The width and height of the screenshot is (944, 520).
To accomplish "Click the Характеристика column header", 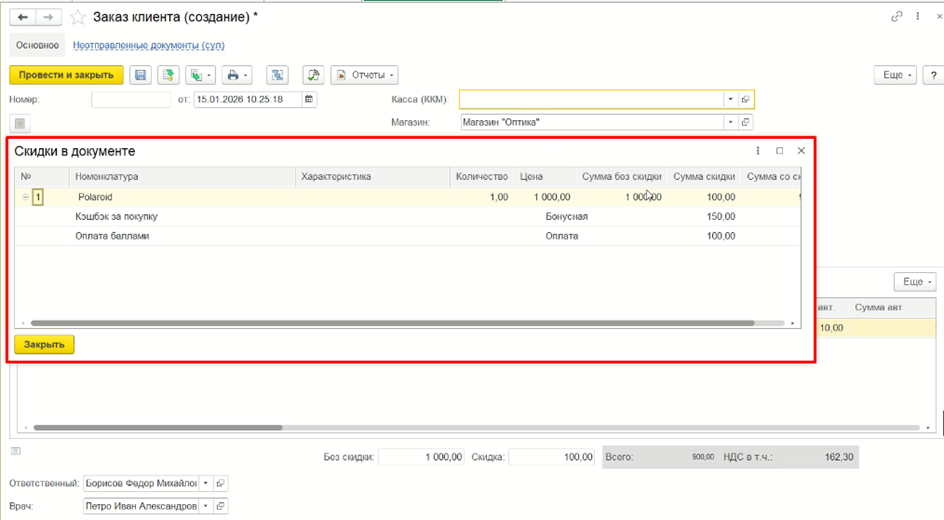I will (x=373, y=176).
